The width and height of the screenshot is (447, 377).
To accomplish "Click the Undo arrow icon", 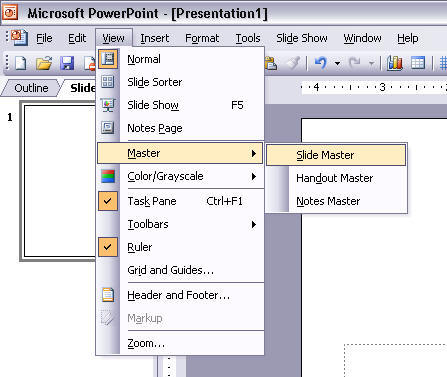I will pyautogui.click(x=320, y=63).
